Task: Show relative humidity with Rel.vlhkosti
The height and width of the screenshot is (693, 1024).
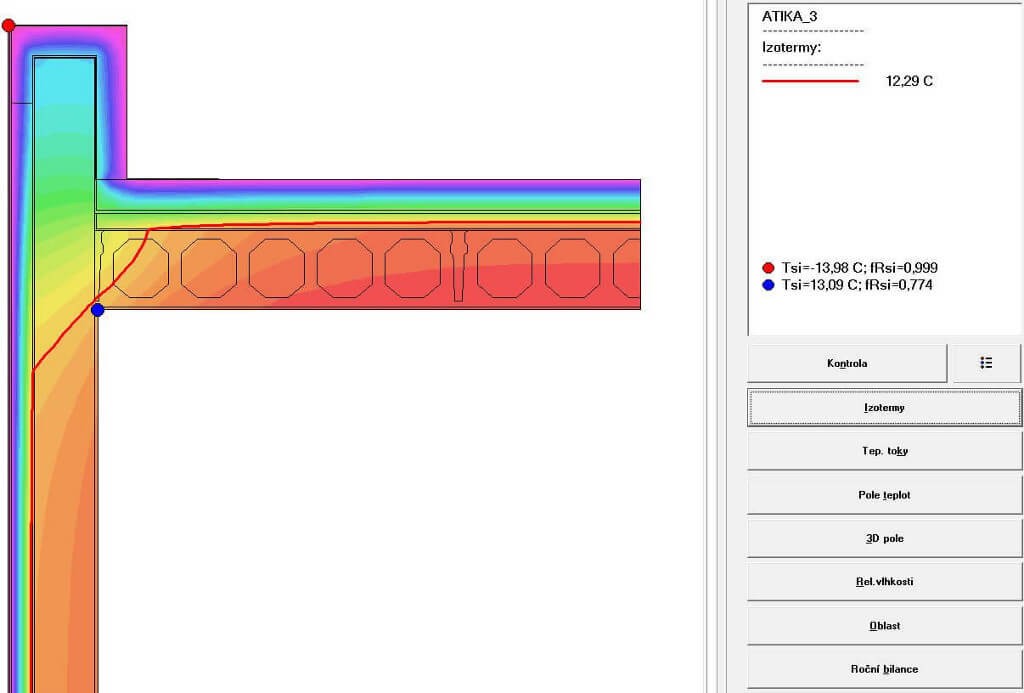Action: click(x=884, y=582)
